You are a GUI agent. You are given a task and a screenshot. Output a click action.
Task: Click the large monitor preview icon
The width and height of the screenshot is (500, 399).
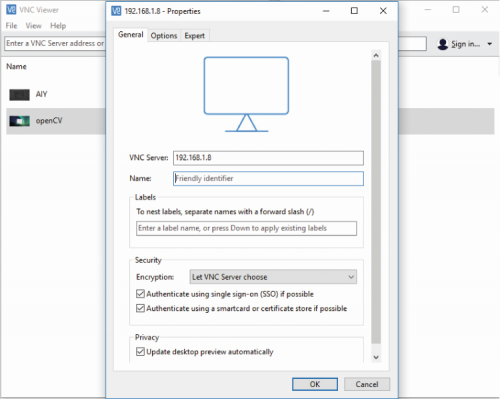coord(246,94)
